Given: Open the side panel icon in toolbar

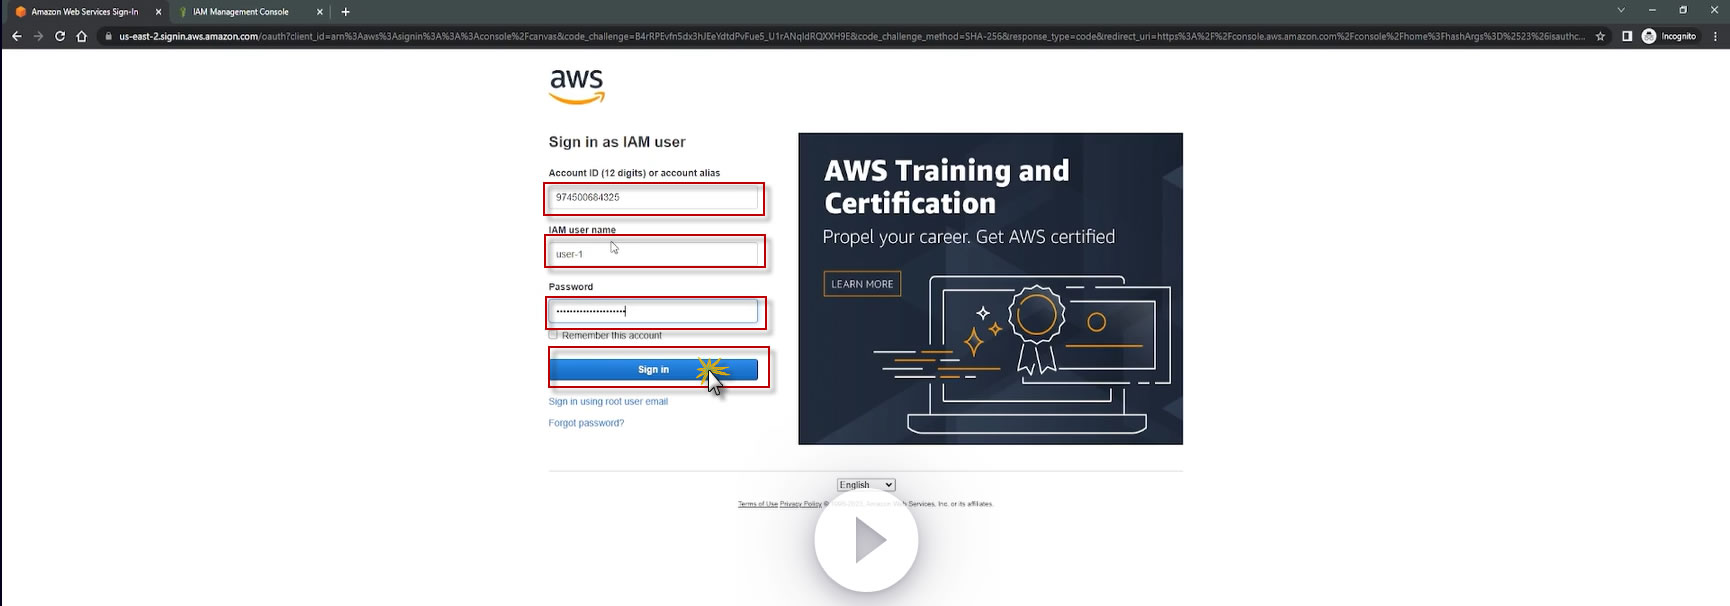Looking at the screenshot, I should pos(1627,36).
